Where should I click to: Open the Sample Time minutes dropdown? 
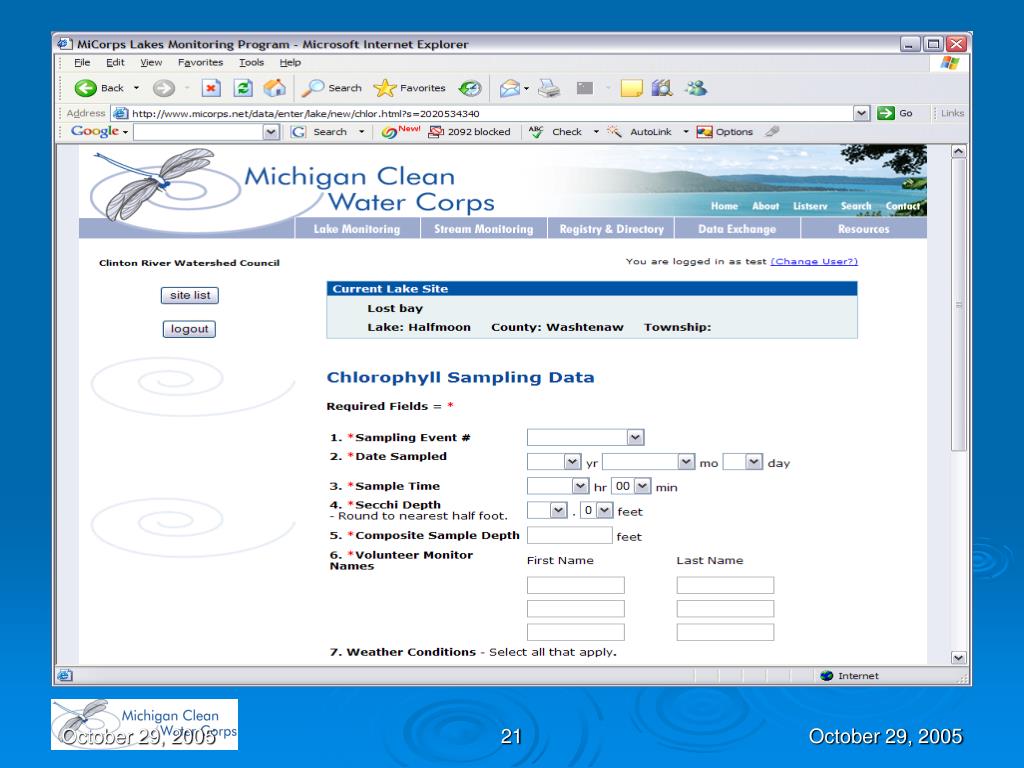pyautogui.click(x=643, y=486)
